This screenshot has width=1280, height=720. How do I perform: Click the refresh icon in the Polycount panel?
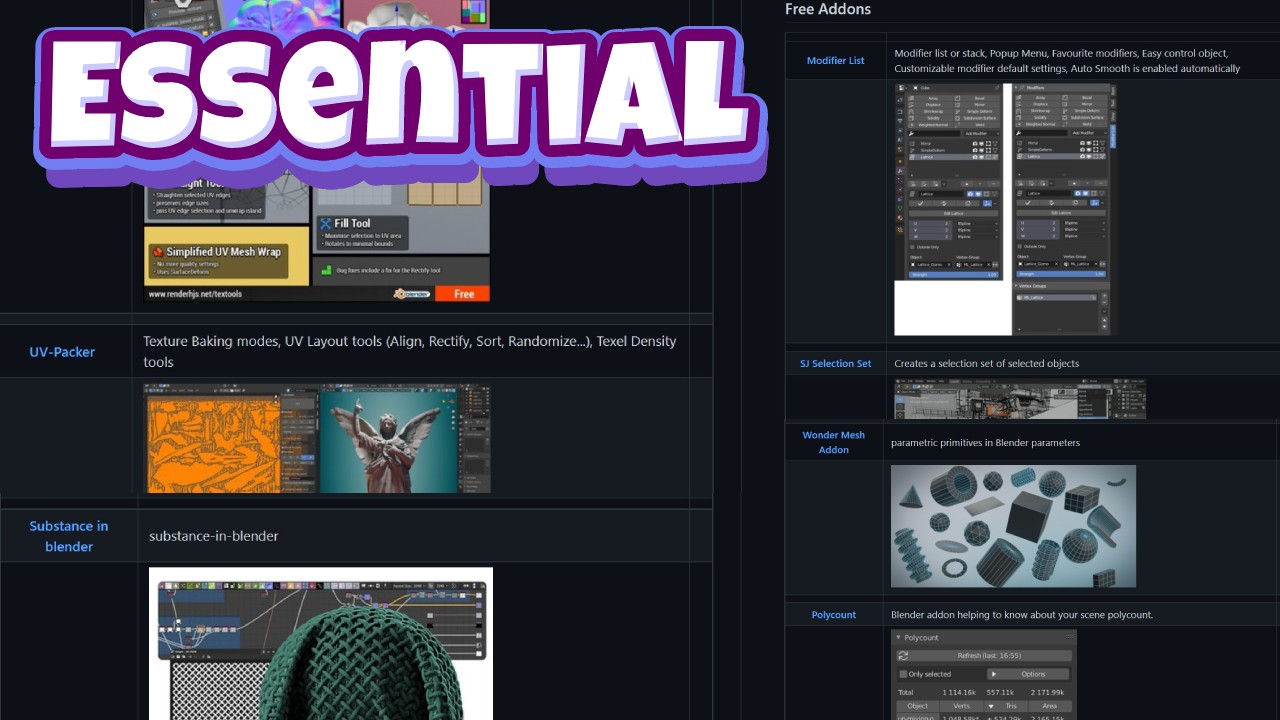(904, 655)
